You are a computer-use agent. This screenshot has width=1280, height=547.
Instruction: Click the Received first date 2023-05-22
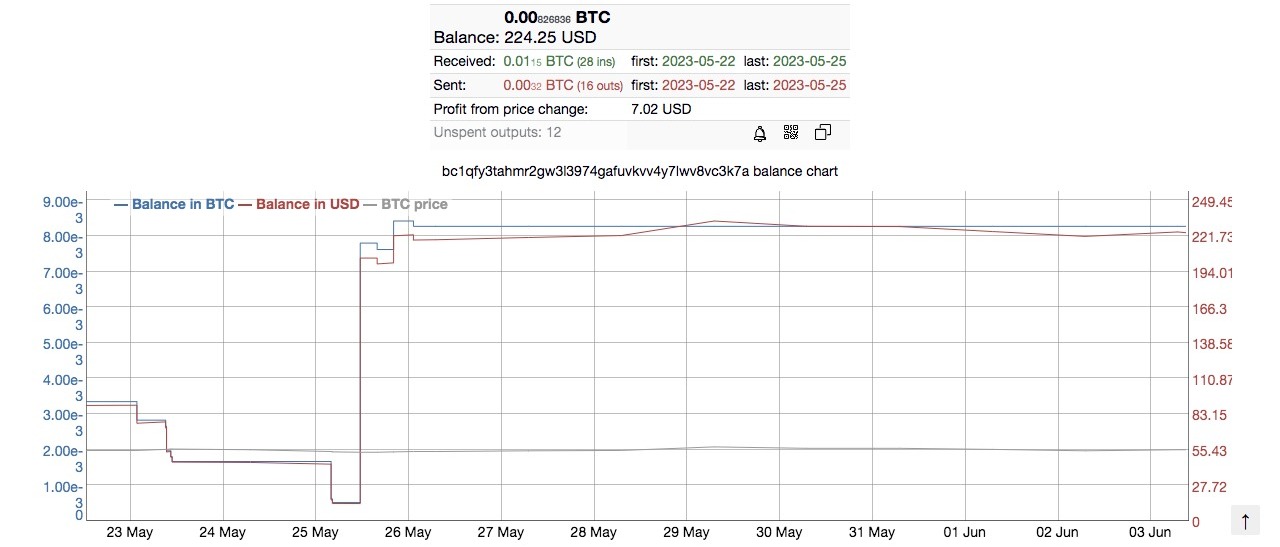[x=698, y=61]
